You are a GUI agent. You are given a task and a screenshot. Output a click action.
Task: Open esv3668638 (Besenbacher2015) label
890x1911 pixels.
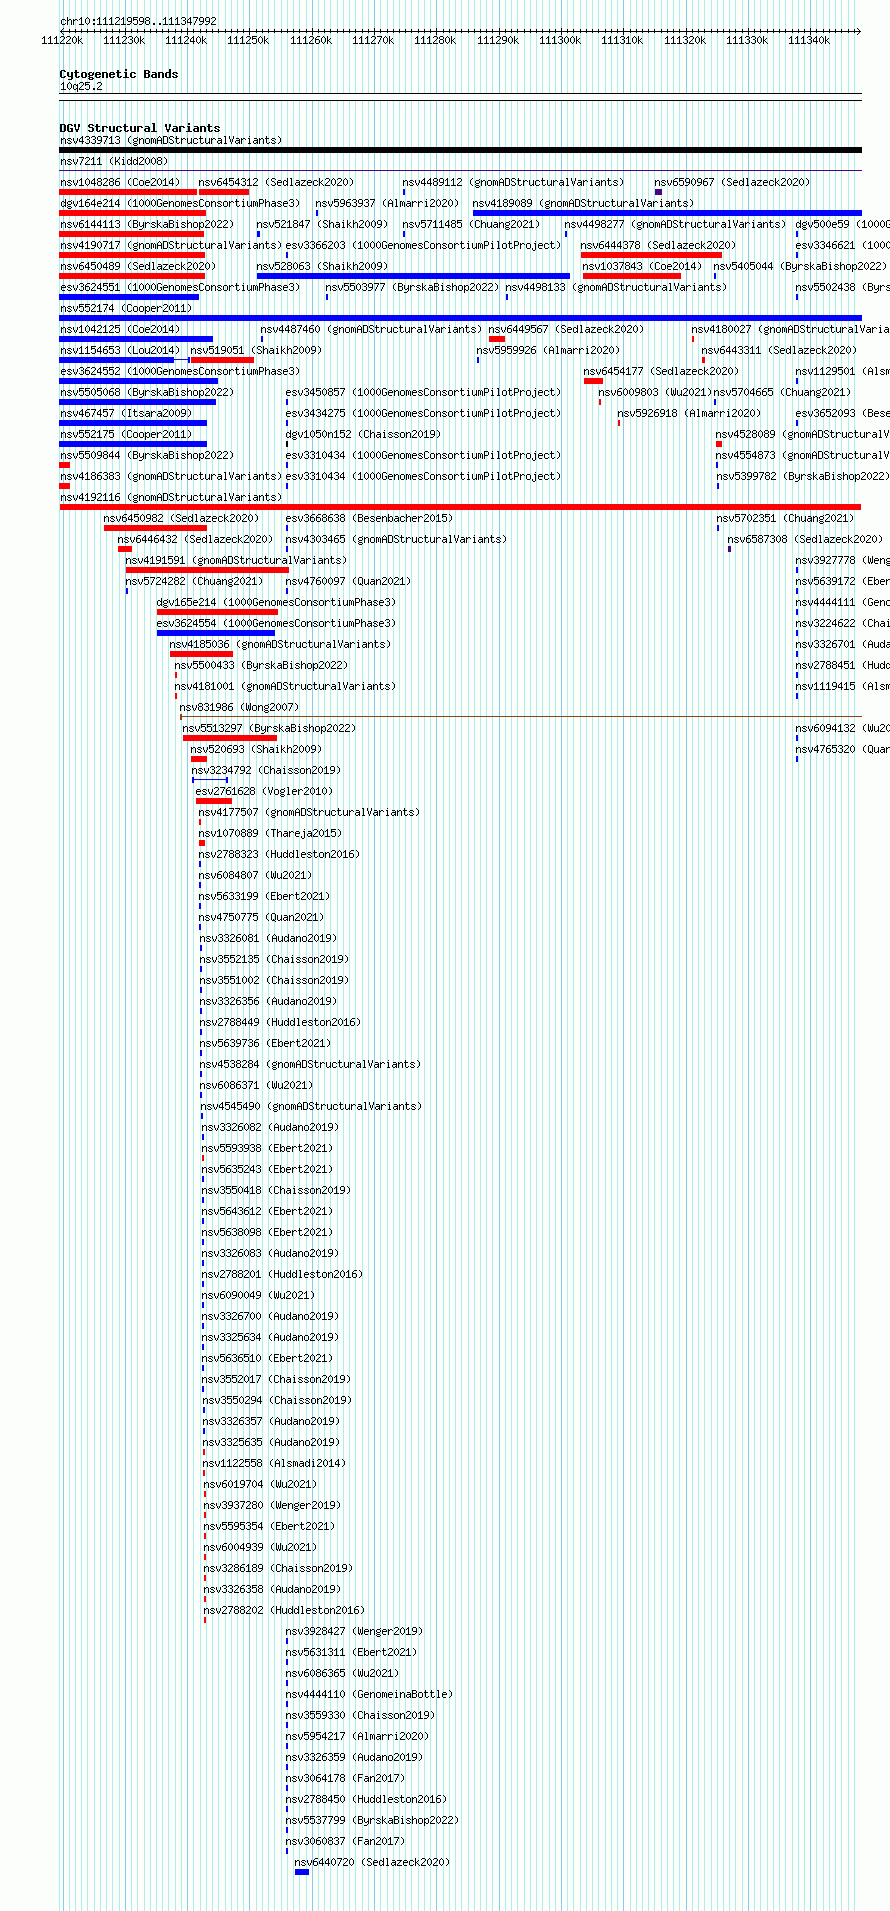click(x=369, y=518)
